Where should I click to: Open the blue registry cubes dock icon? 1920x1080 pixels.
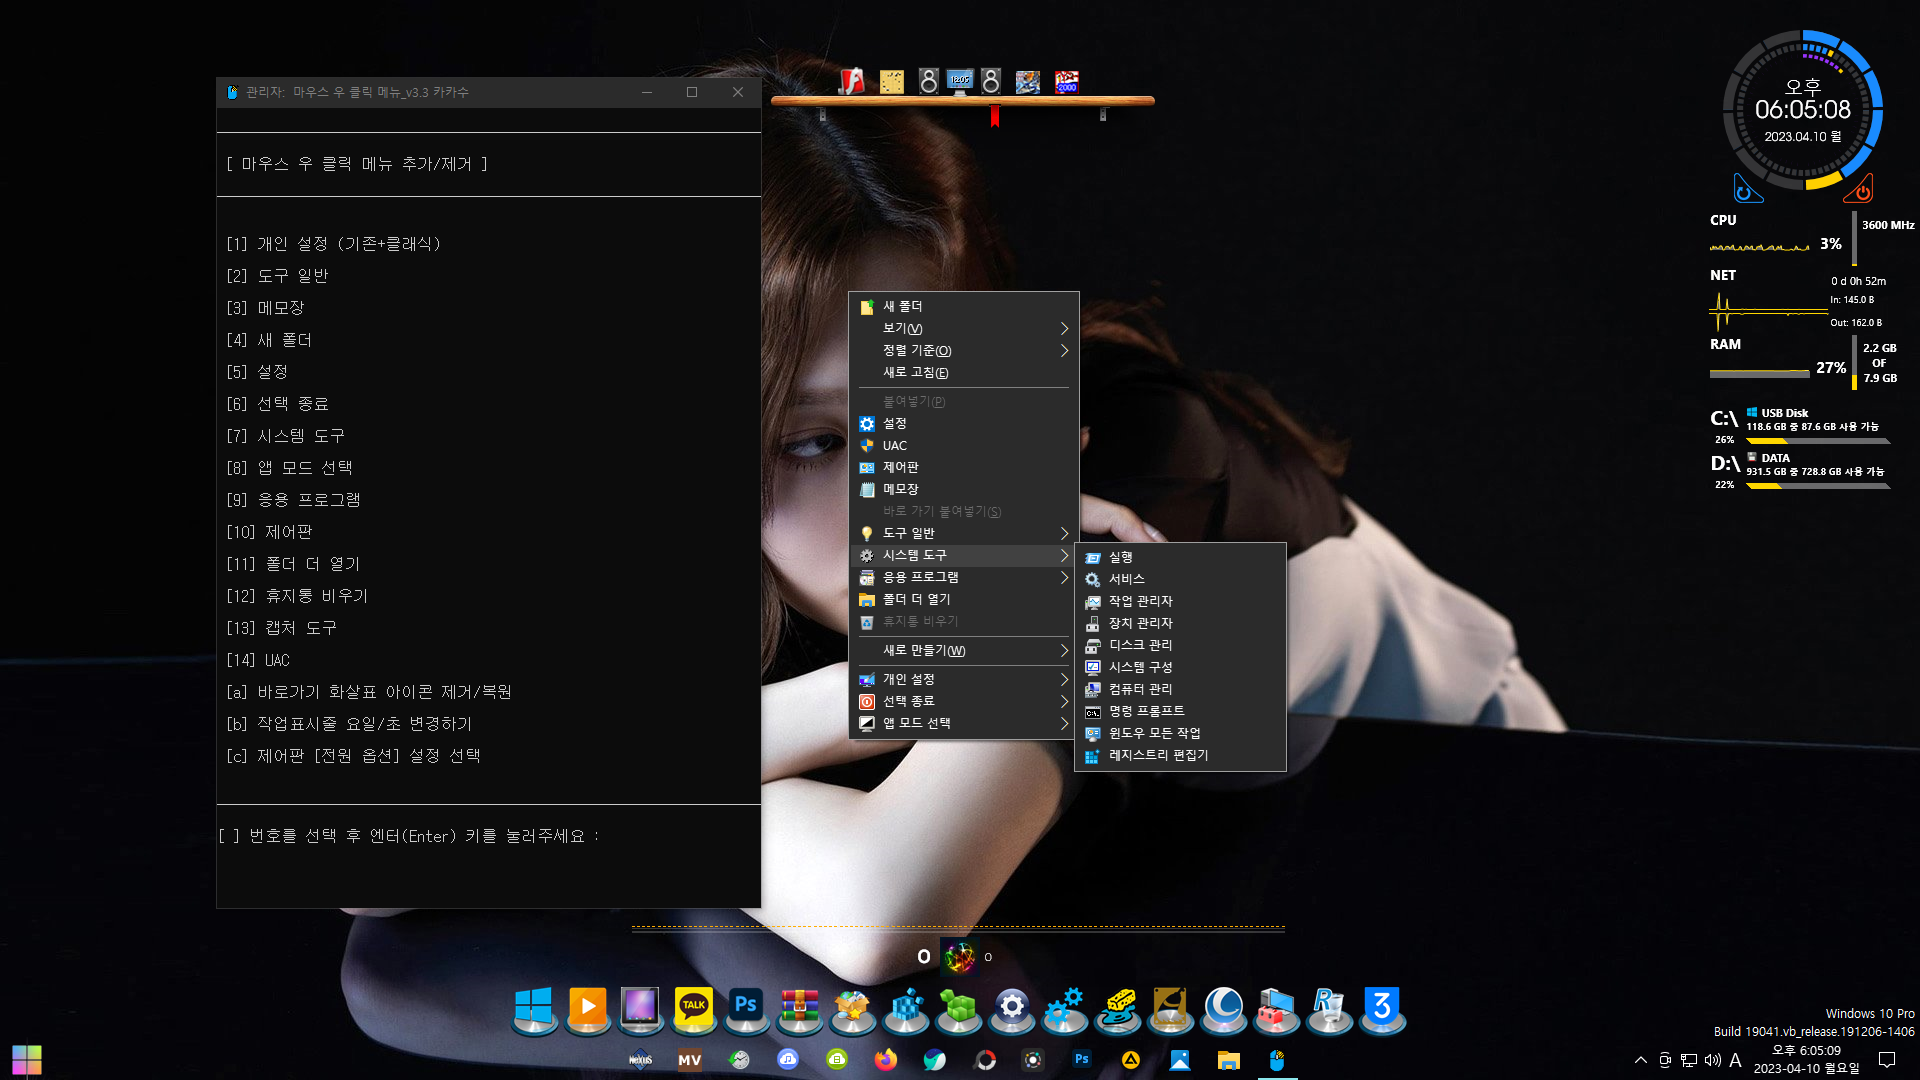click(x=906, y=1008)
